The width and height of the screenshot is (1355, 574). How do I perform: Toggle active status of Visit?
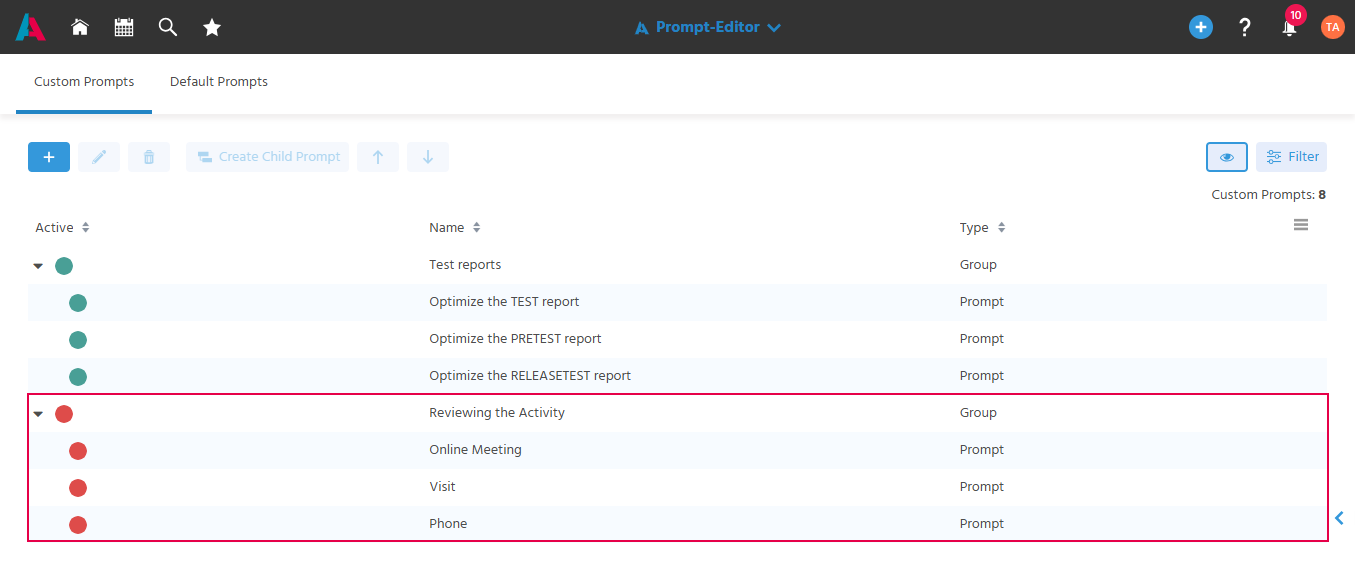[78, 488]
